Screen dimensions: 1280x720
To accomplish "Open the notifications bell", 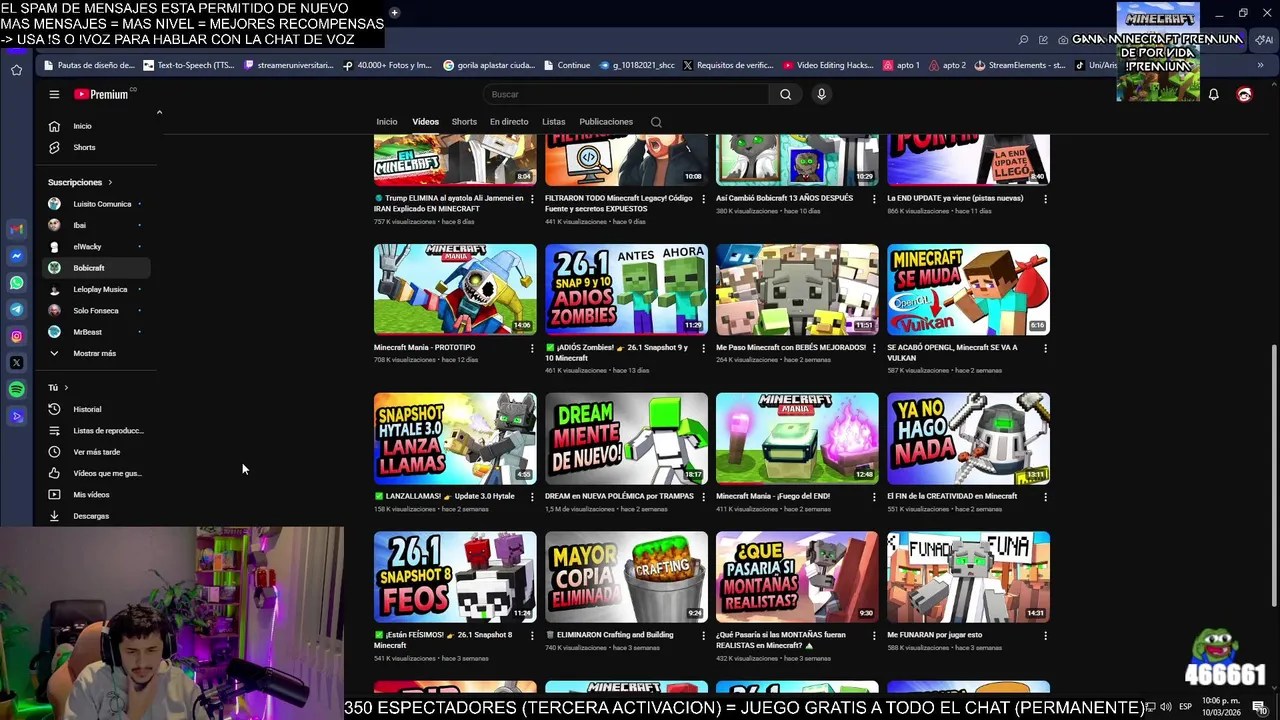I will pos(1213,94).
